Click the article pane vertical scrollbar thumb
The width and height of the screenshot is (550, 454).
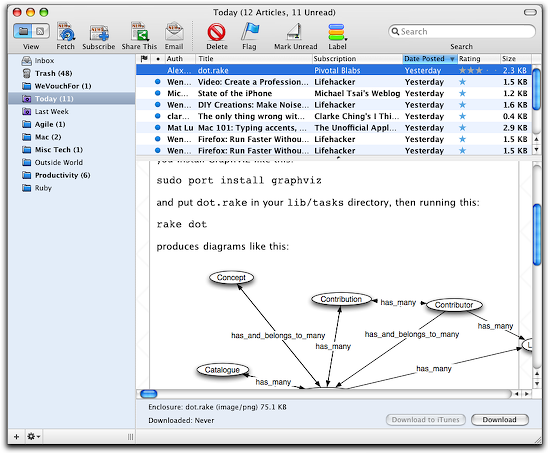(537, 235)
